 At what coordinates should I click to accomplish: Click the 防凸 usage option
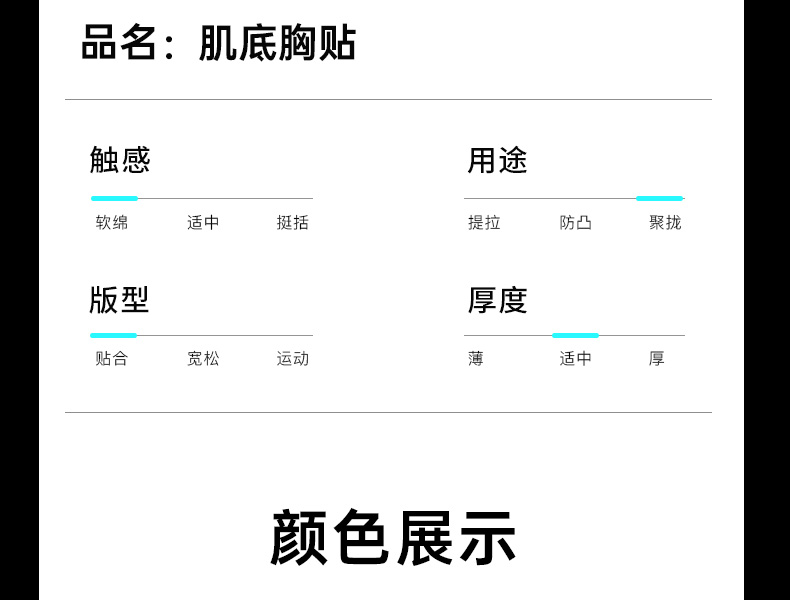tap(576, 222)
